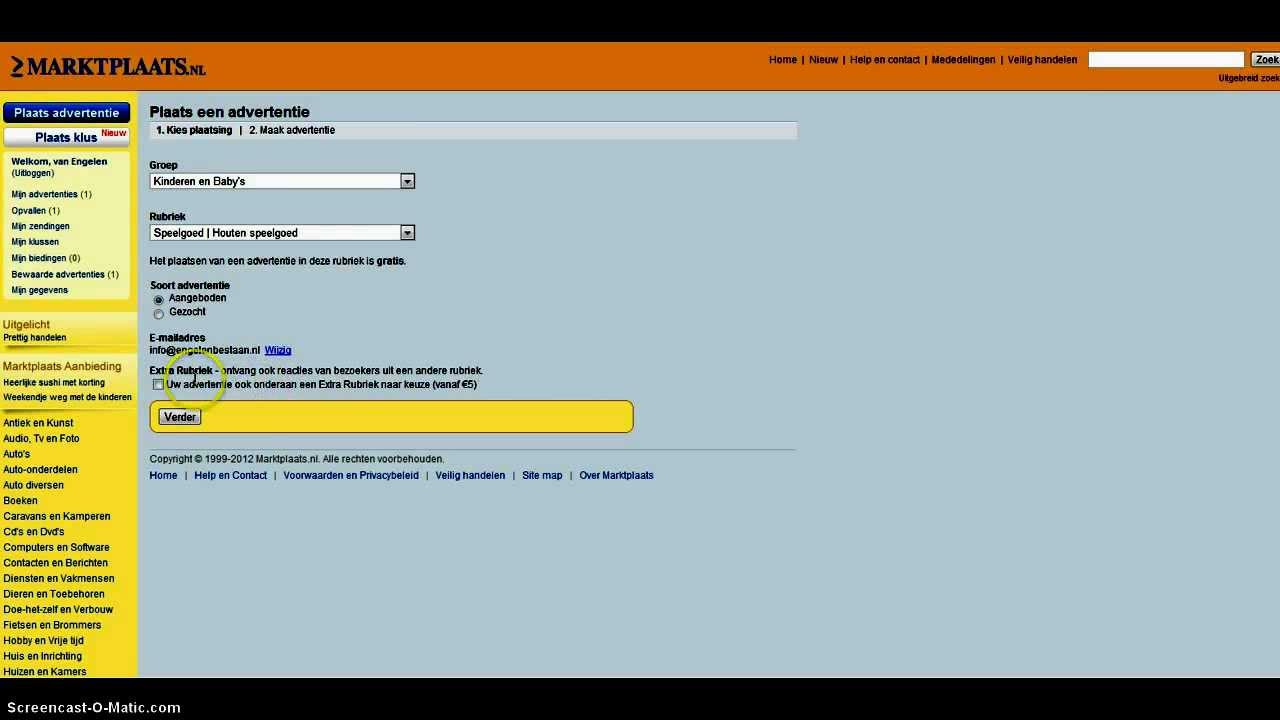Open the Boeken category
This screenshot has height=720, width=1280.
(20, 501)
